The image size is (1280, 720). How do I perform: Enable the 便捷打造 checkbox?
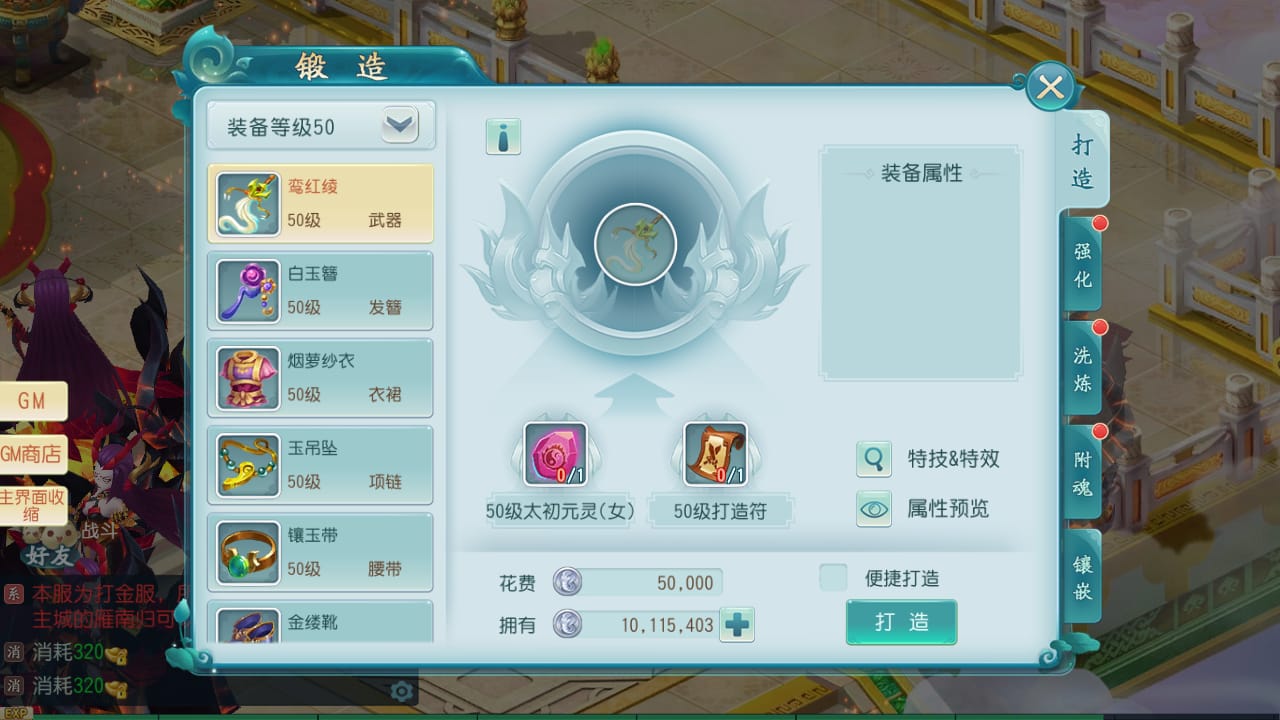tap(833, 577)
